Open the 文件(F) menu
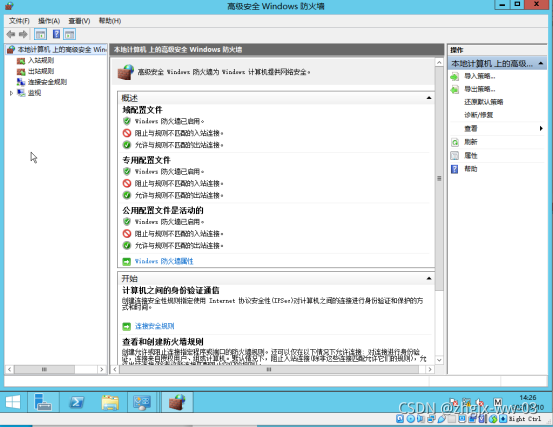 pos(19,21)
